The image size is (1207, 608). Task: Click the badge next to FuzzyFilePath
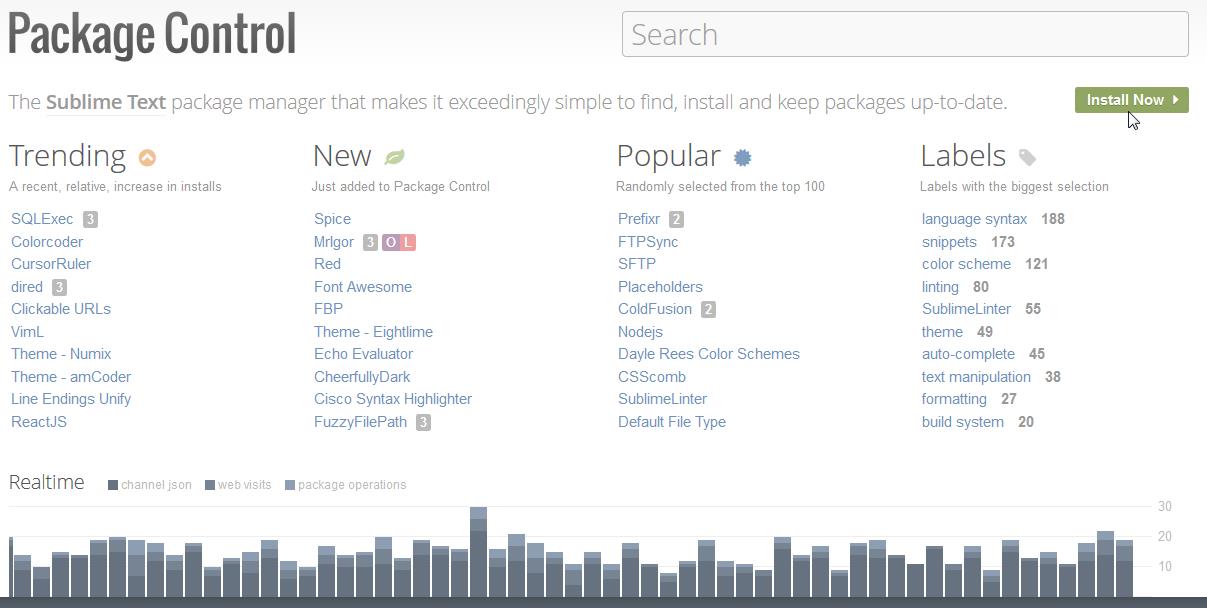coord(423,422)
